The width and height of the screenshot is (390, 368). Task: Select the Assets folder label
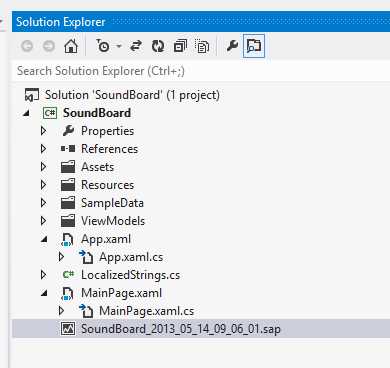pos(97,167)
